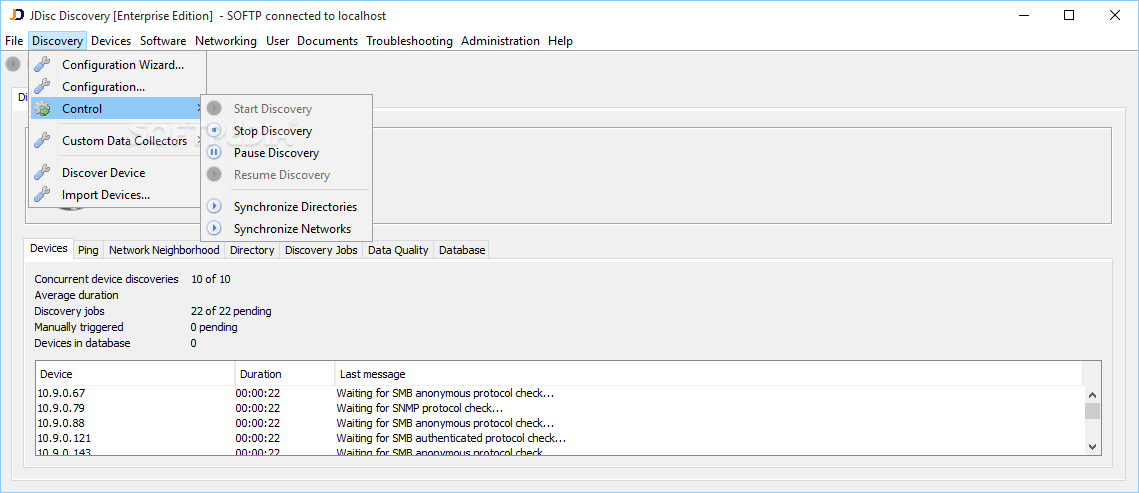Click the grayed Resume Discovery icon
The height and width of the screenshot is (493, 1139).
click(214, 174)
